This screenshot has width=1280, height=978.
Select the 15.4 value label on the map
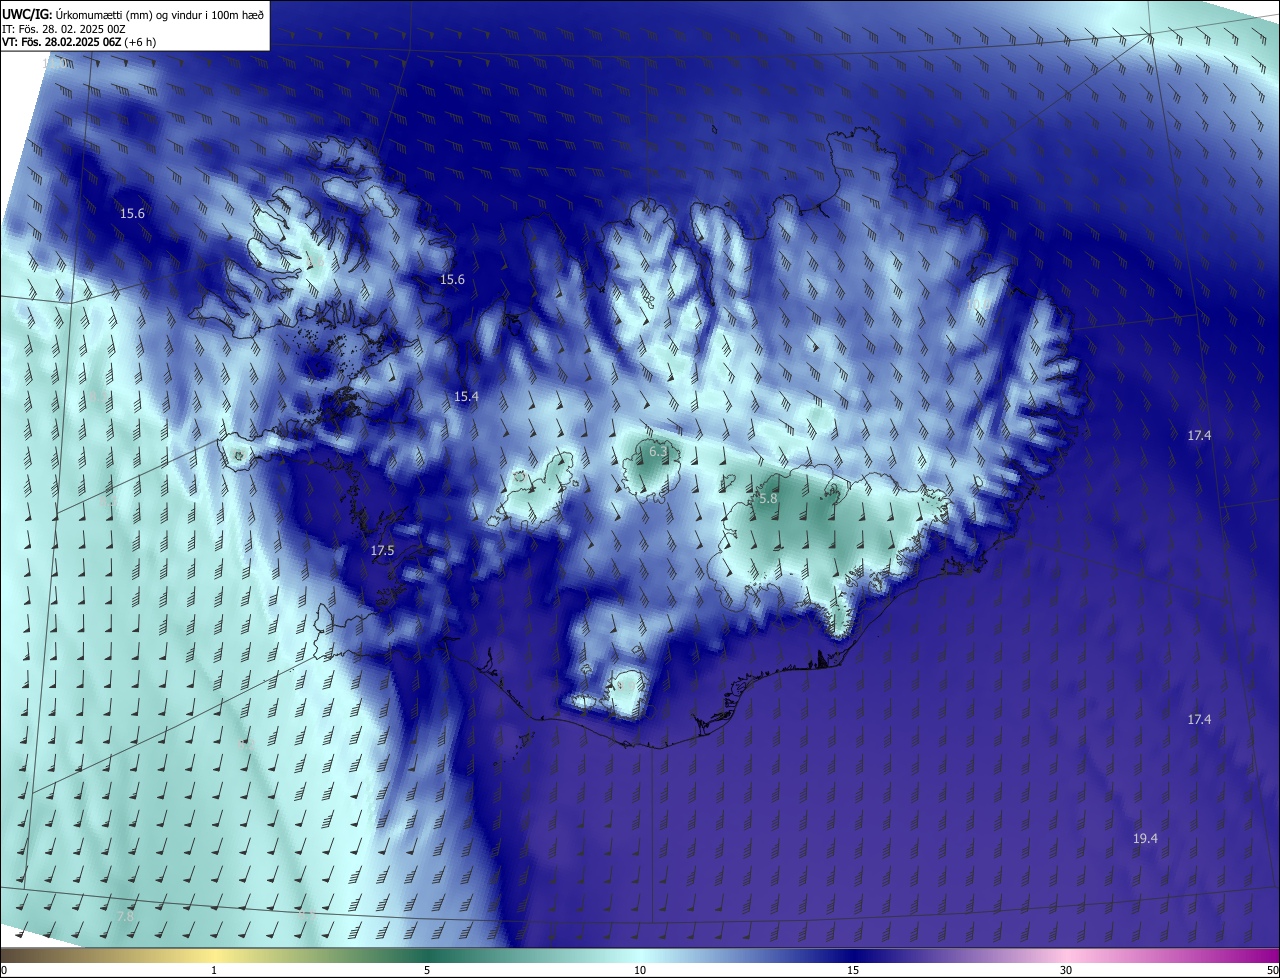[x=466, y=397]
